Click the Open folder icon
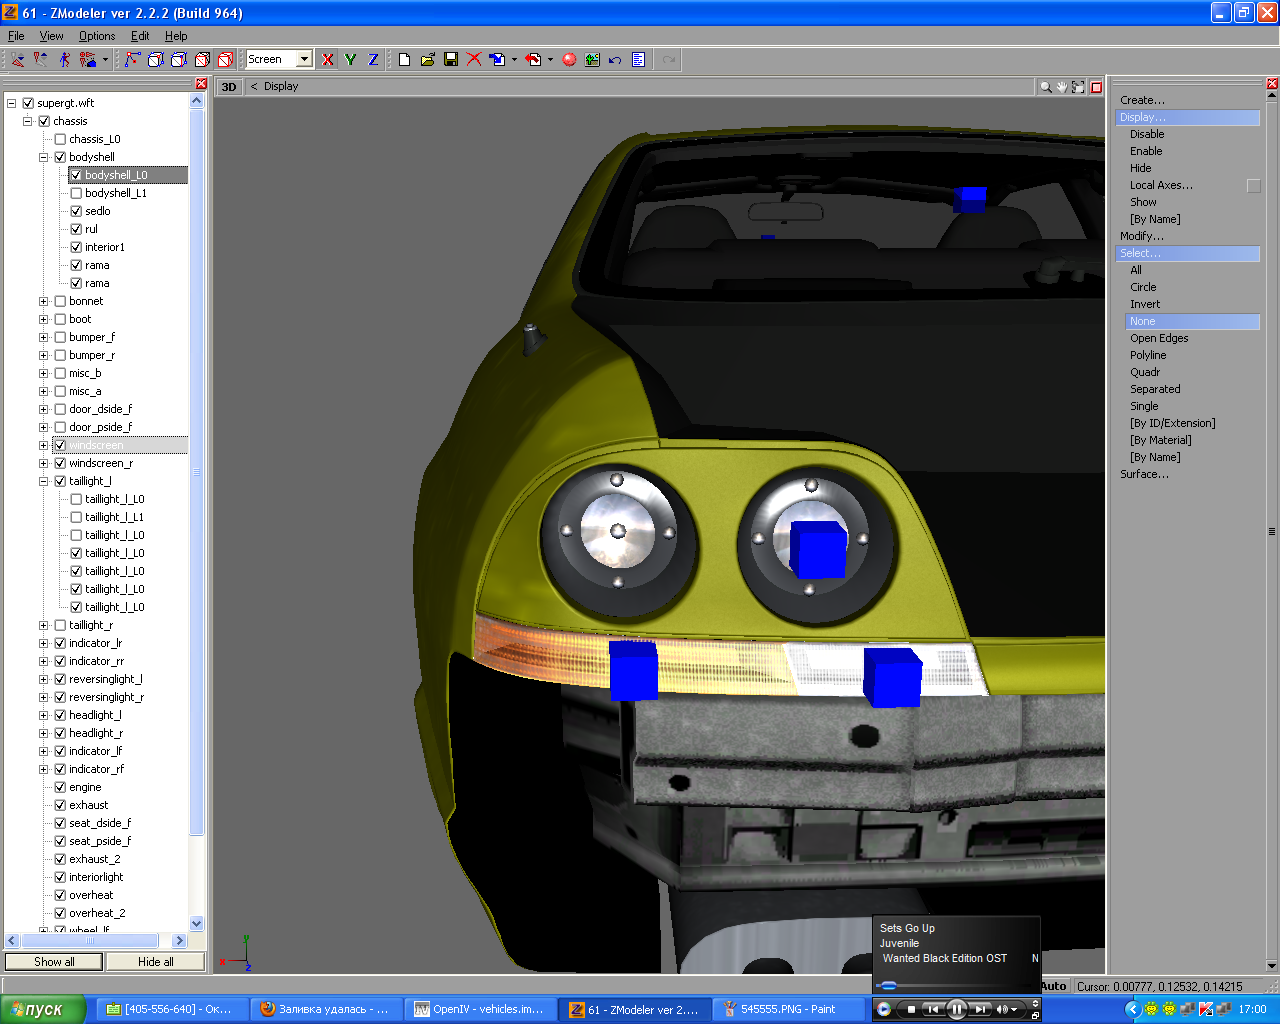Screen dimensions: 1280x1024 point(428,60)
